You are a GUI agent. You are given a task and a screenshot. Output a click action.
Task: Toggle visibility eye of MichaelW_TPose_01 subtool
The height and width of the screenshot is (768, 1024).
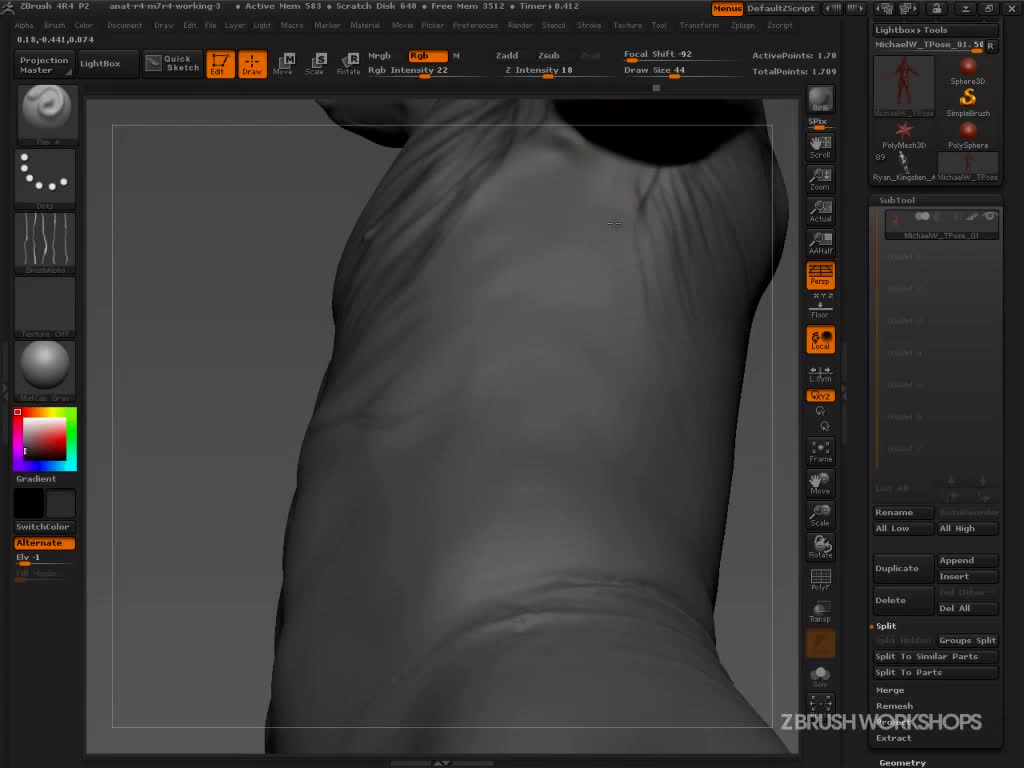click(990, 217)
